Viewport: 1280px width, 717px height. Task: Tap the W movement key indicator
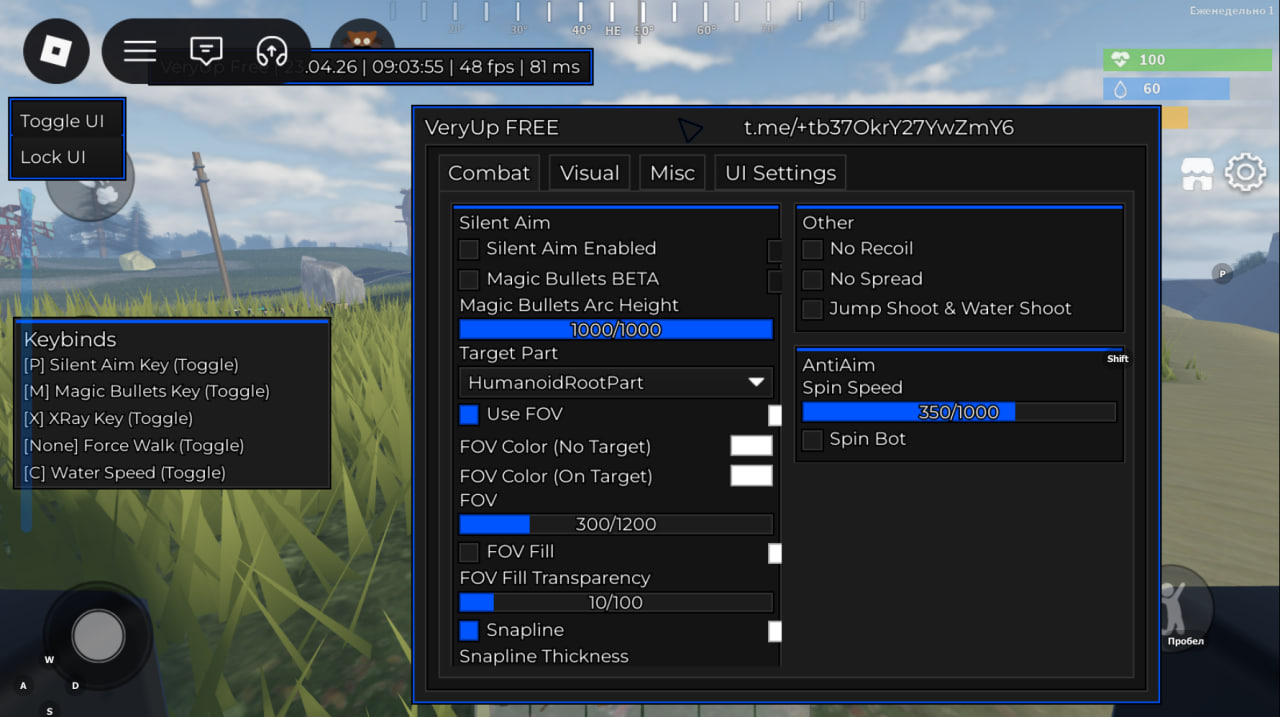pyautogui.click(x=49, y=659)
